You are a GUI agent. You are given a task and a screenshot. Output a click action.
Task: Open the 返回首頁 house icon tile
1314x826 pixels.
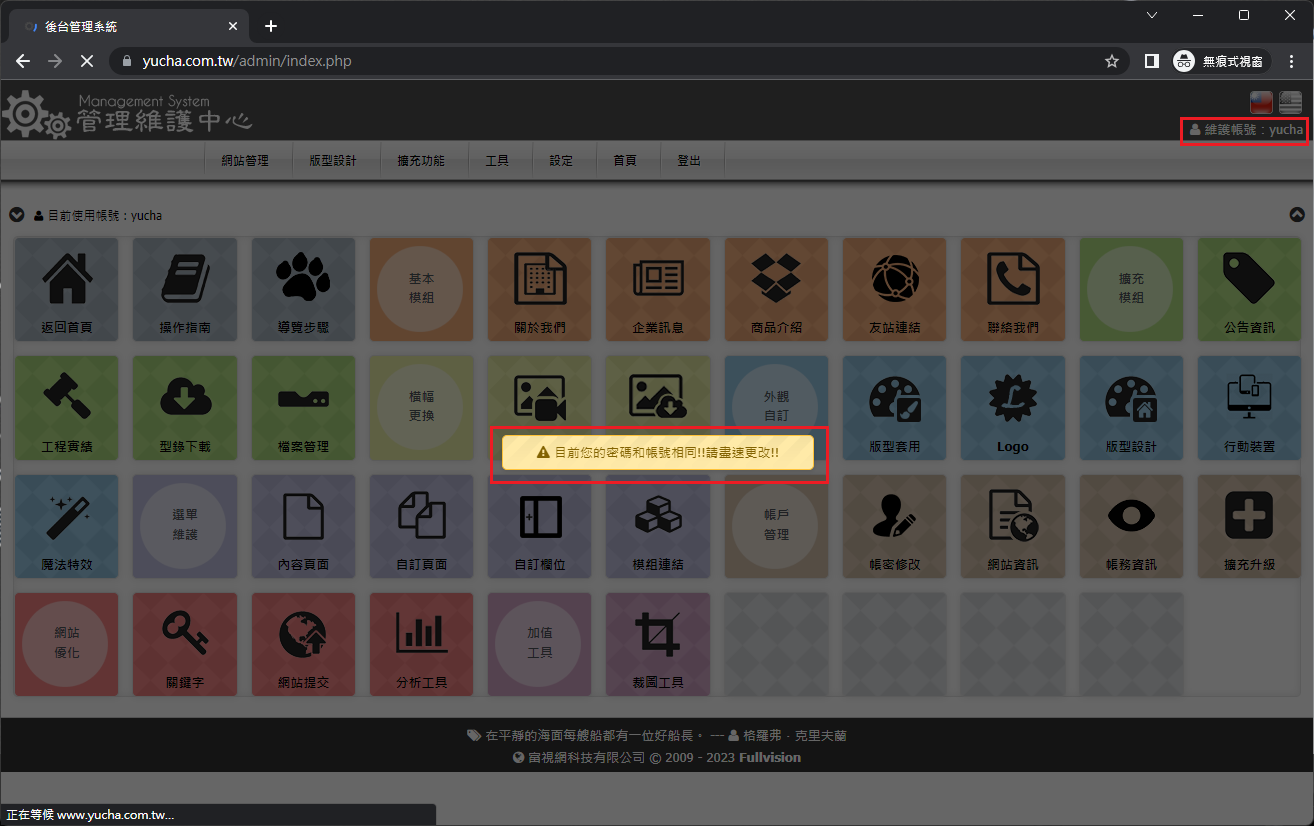point(67,289)
